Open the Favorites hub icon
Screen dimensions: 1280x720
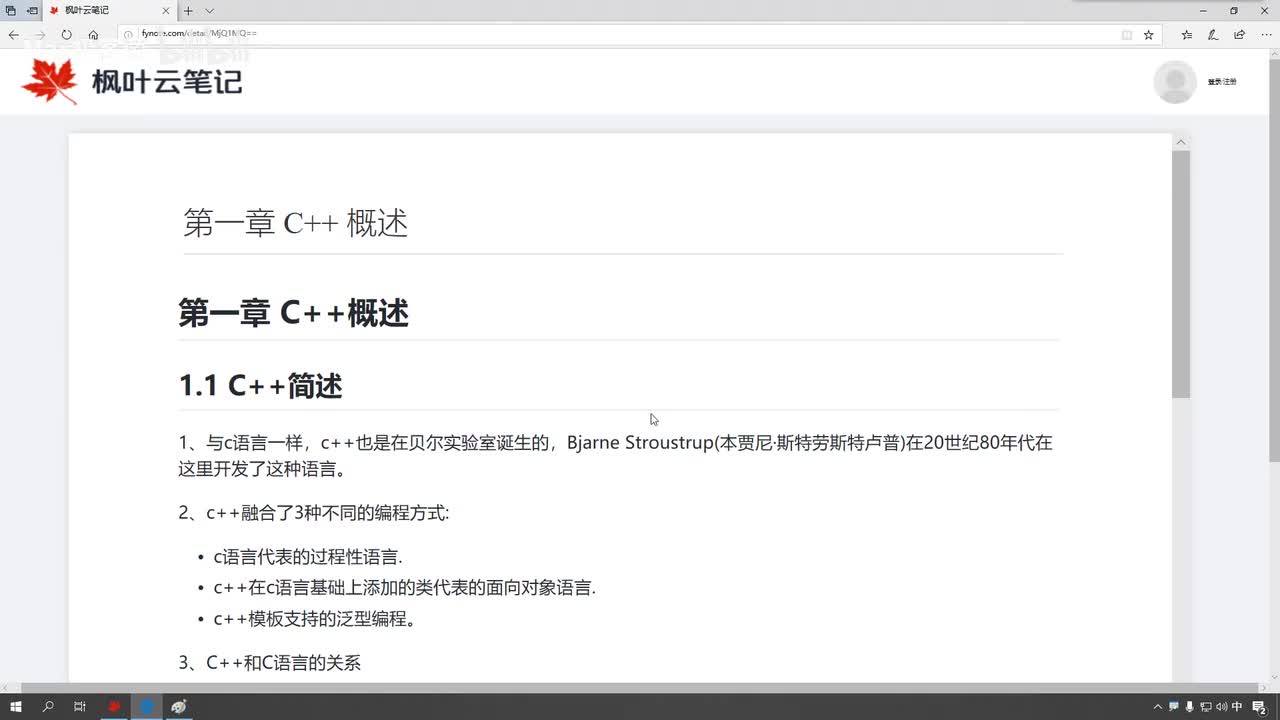click(1187, 34)
